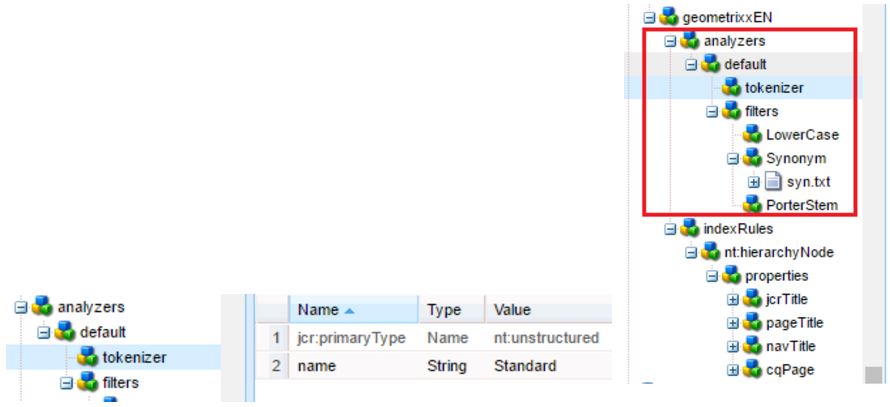Click the tree panel vertical scrollbar thumb
Screen dimensions: 890x407
pyautogui.click(x=873, y=375)
